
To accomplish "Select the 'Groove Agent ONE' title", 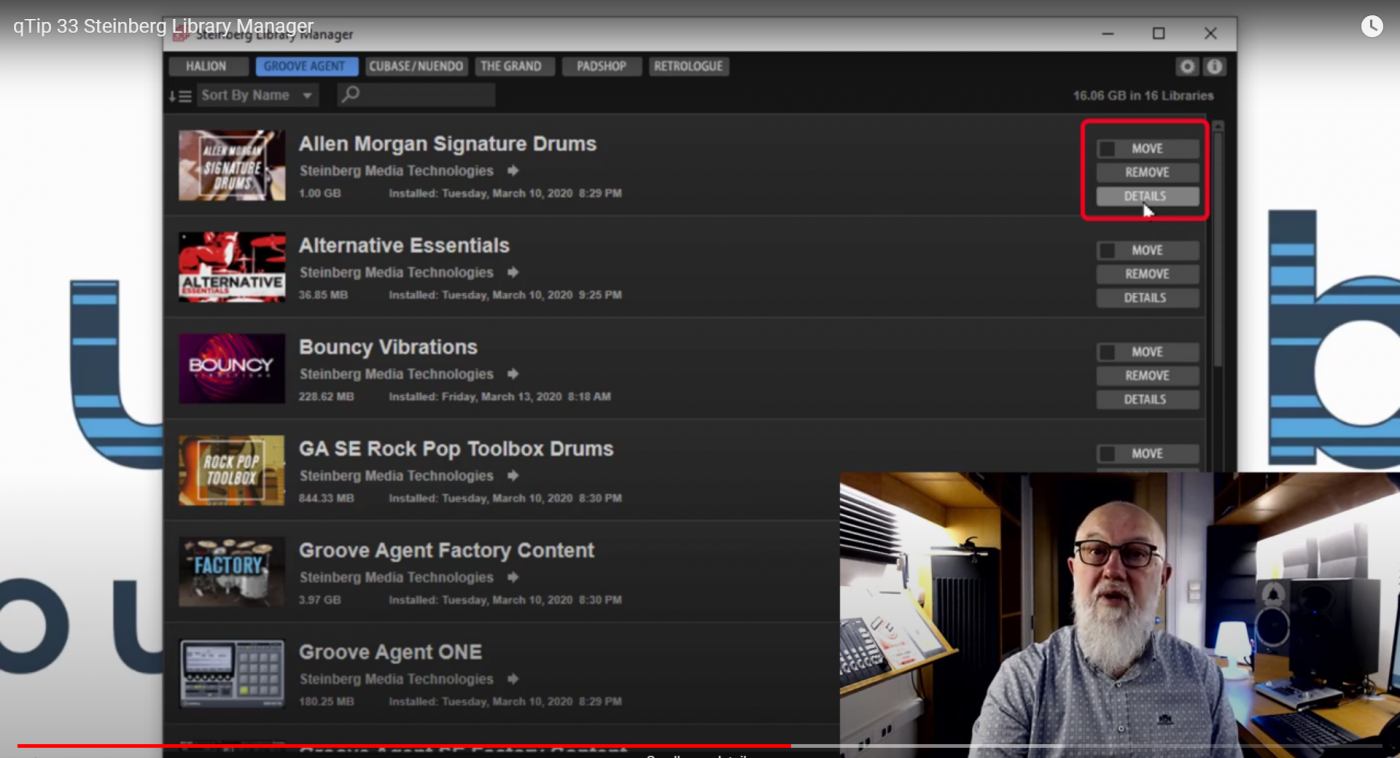I will pos(390,652).
